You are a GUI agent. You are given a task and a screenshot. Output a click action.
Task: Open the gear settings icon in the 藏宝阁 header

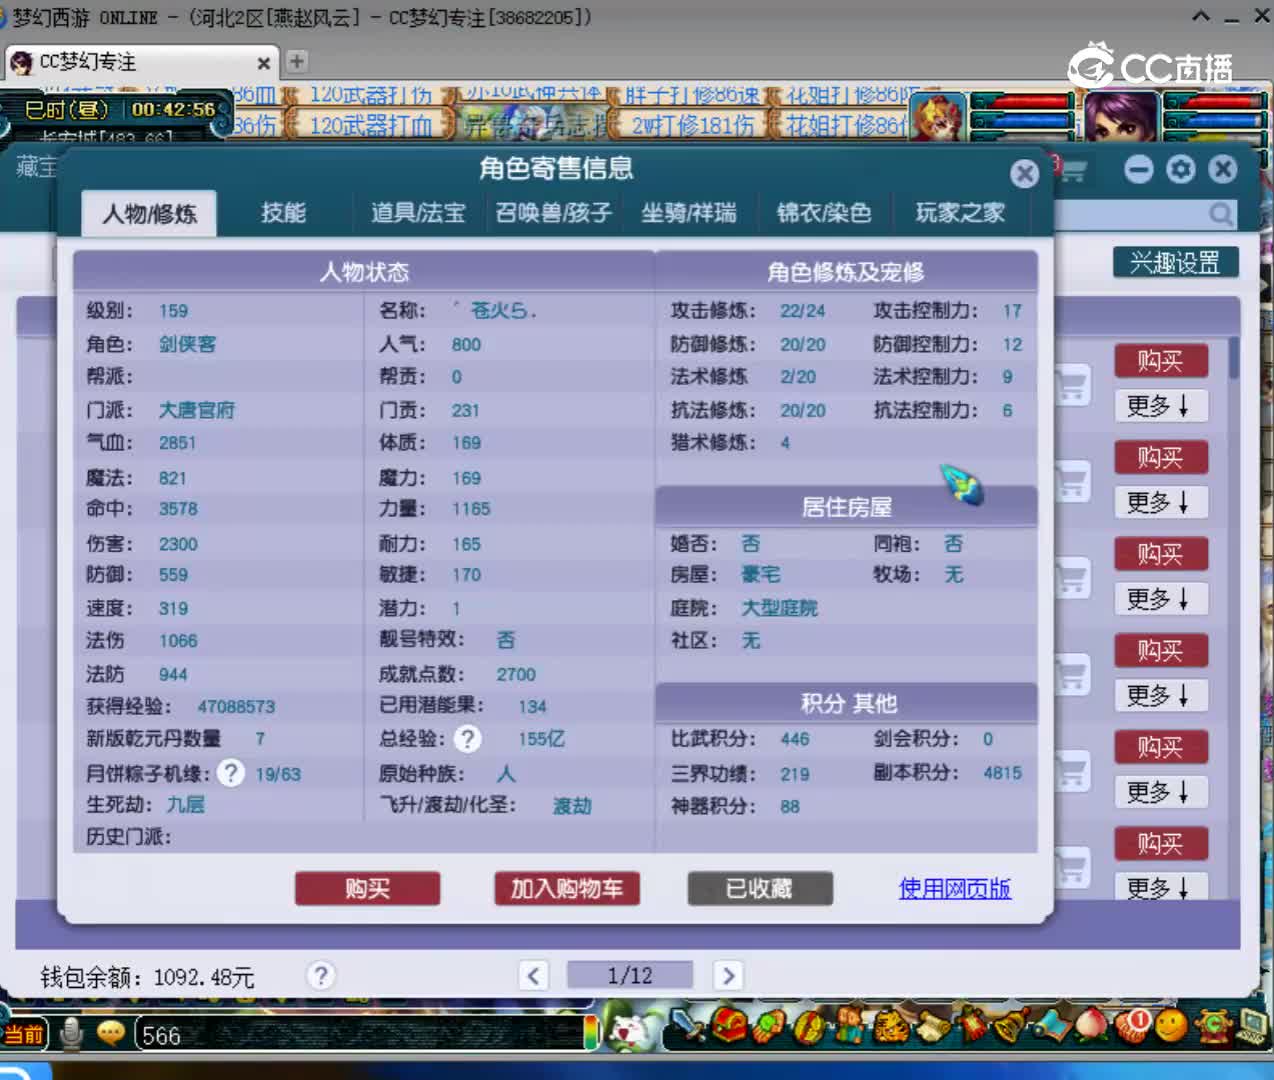[1181, 169]
